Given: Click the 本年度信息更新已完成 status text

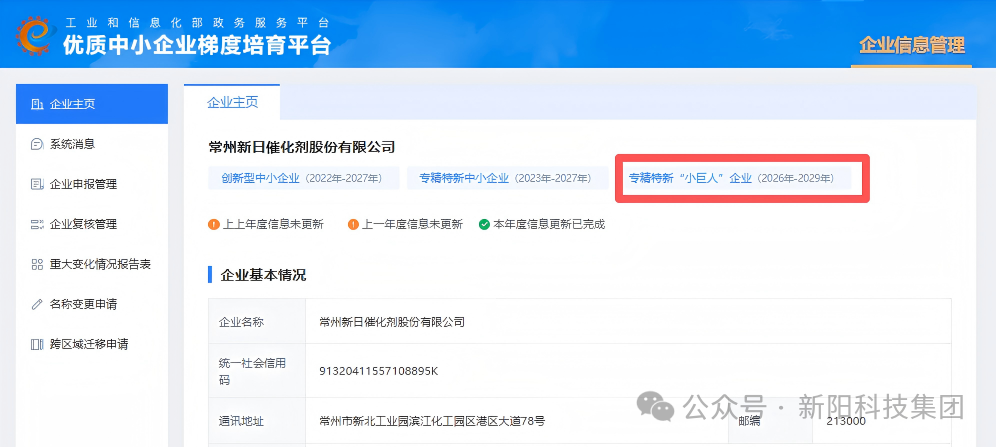Looking at the screenshot, I should coord(549,224).
